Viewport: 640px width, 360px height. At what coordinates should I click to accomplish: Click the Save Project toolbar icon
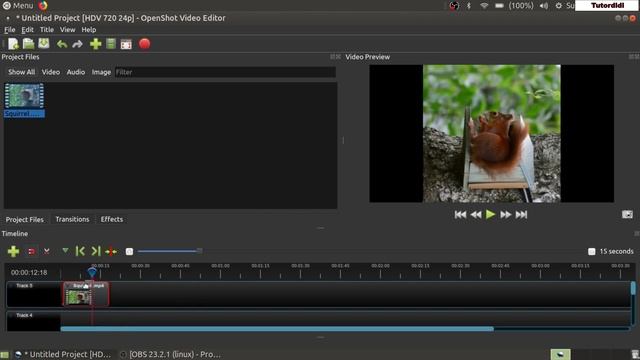44,44
